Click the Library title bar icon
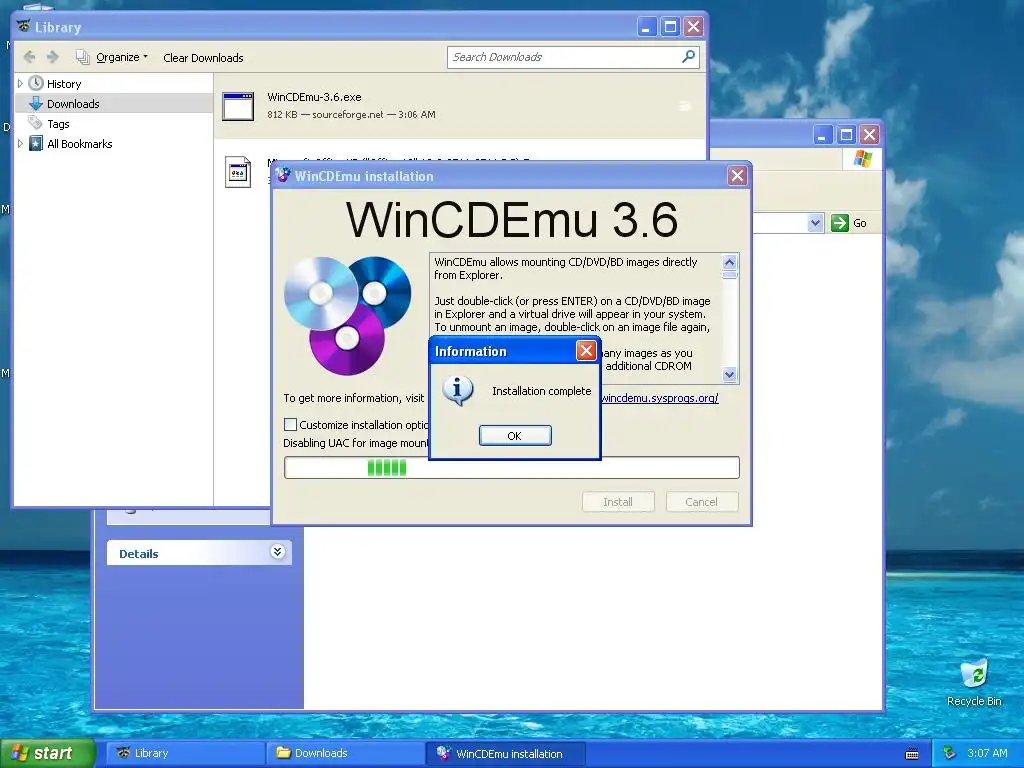 pyautogui.click(x=24, y=27)
